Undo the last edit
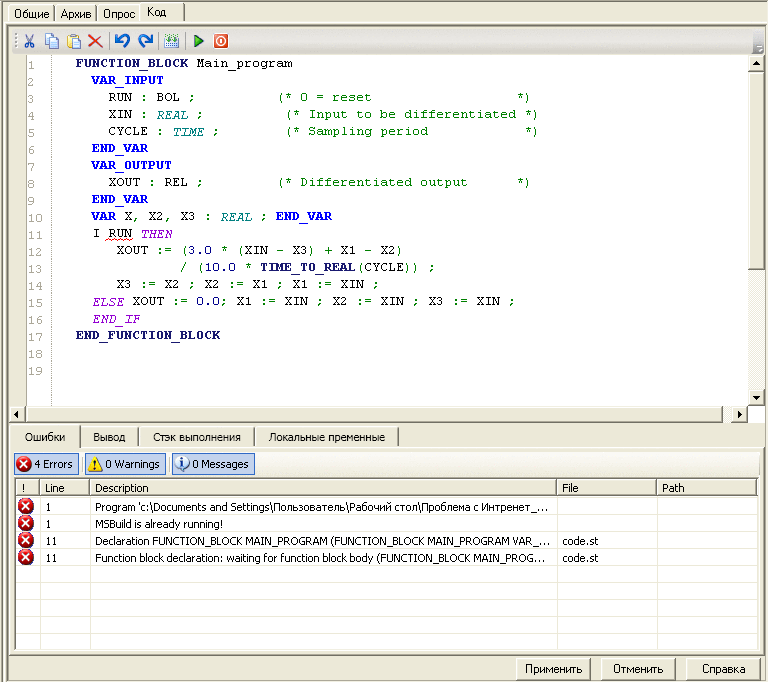Image resolution: width=769 pixels, height=683 pixels. coord(122,41)
